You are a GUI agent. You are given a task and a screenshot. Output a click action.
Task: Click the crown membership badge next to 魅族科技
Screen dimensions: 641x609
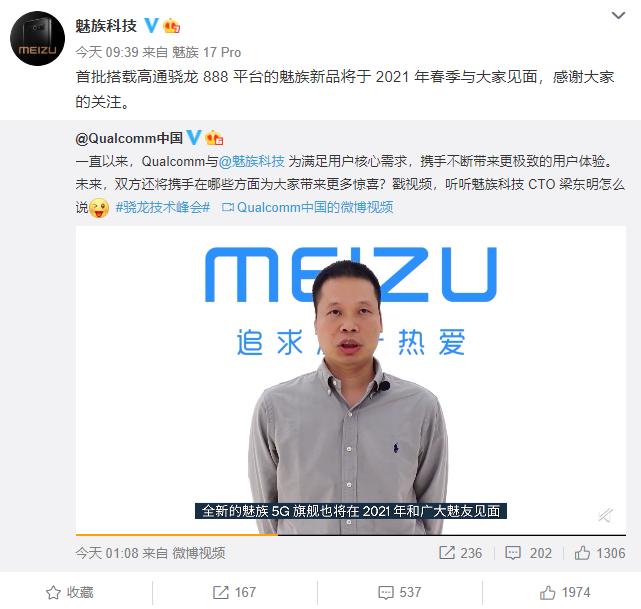tap(171, 26)
